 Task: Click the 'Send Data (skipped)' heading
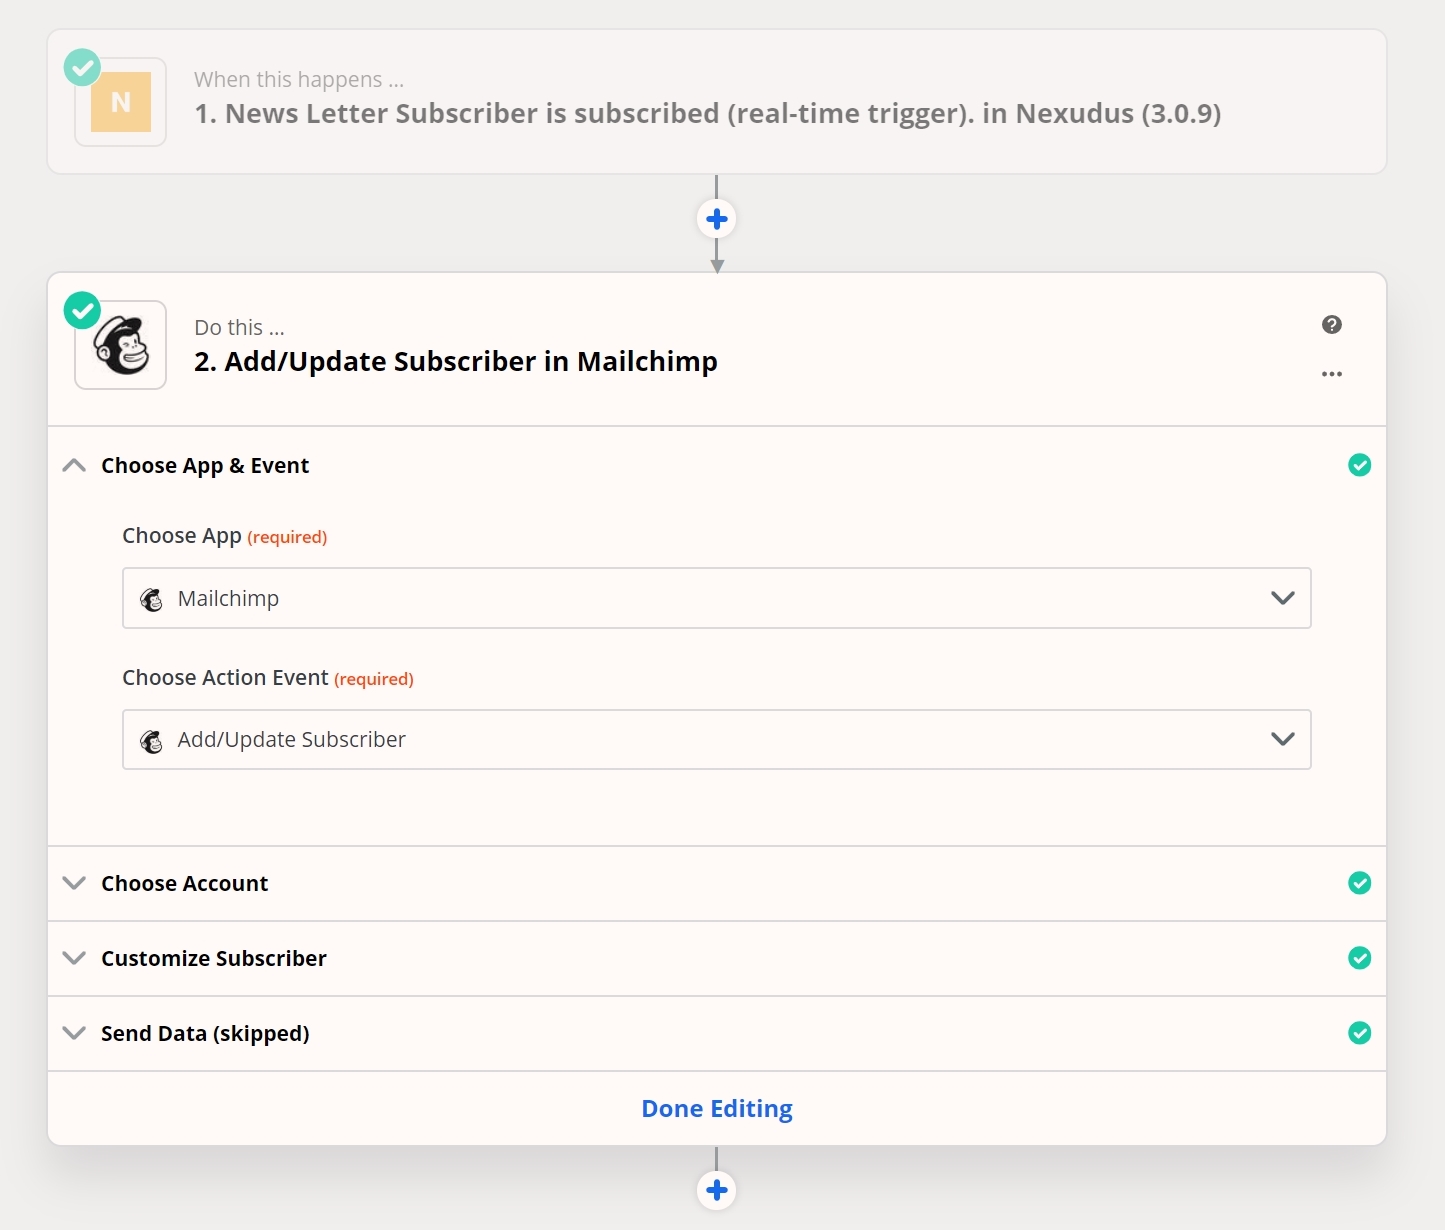(205, 1033)
